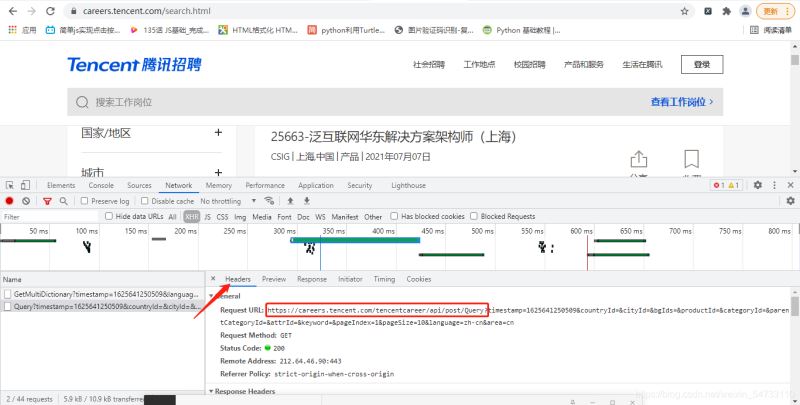Image resolution: width=800 pixels, height=405 pixels.
Task: Check Hide data URLs option
Action: (109, 216)
